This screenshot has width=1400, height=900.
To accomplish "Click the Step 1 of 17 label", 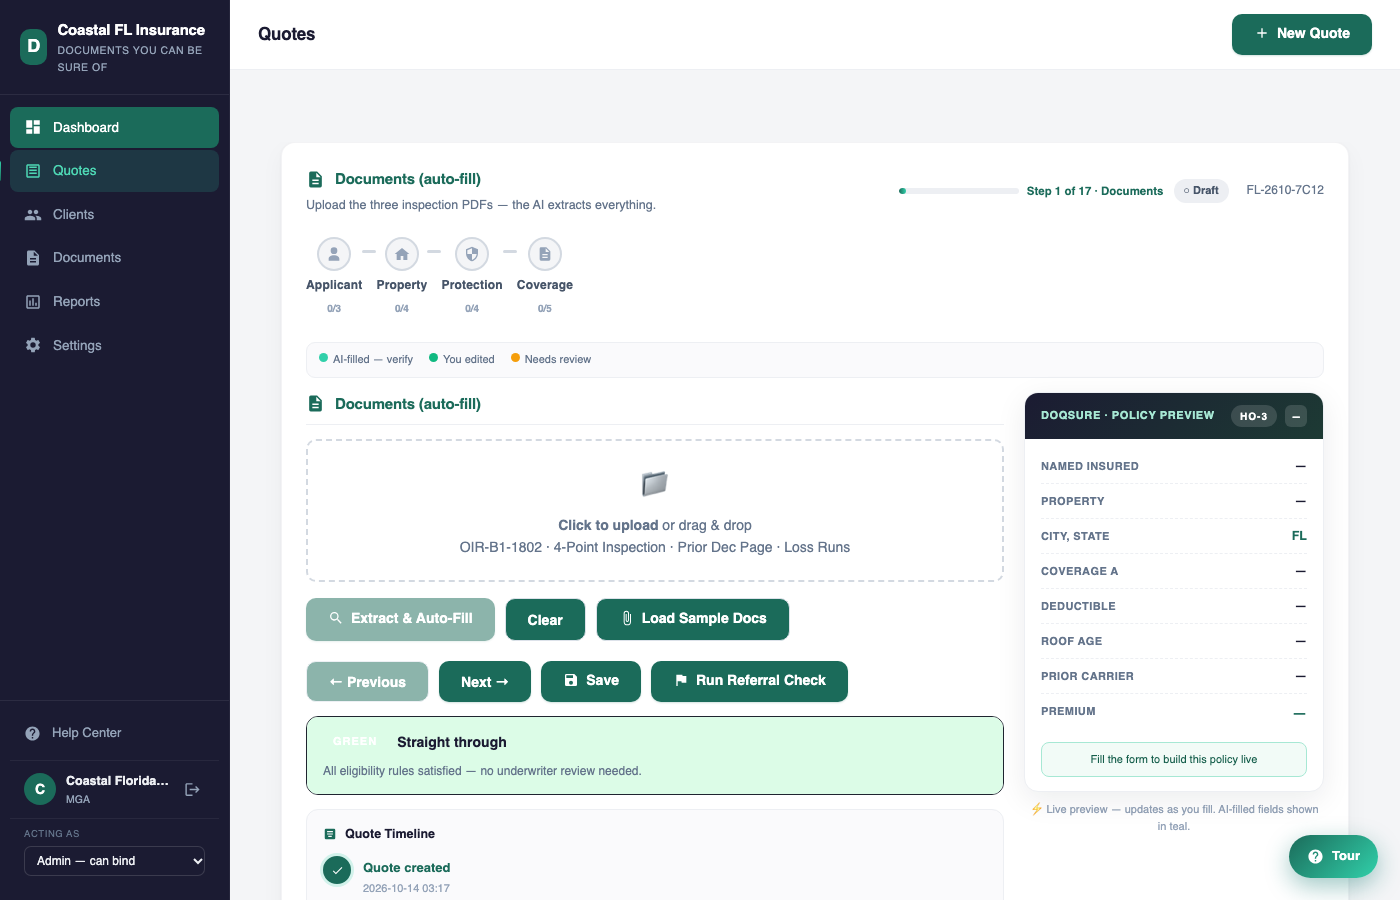I will click(1095, 191).
